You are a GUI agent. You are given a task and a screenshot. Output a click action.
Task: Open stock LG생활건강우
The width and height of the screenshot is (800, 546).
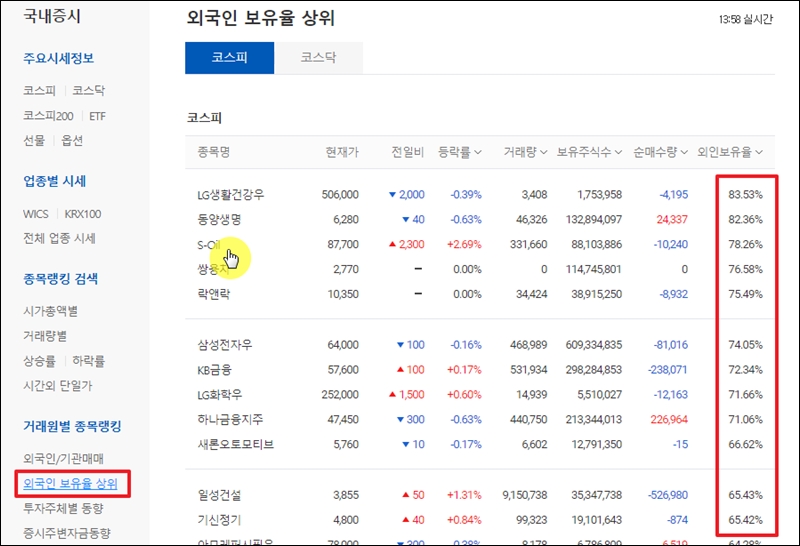(x=231, y=195)
